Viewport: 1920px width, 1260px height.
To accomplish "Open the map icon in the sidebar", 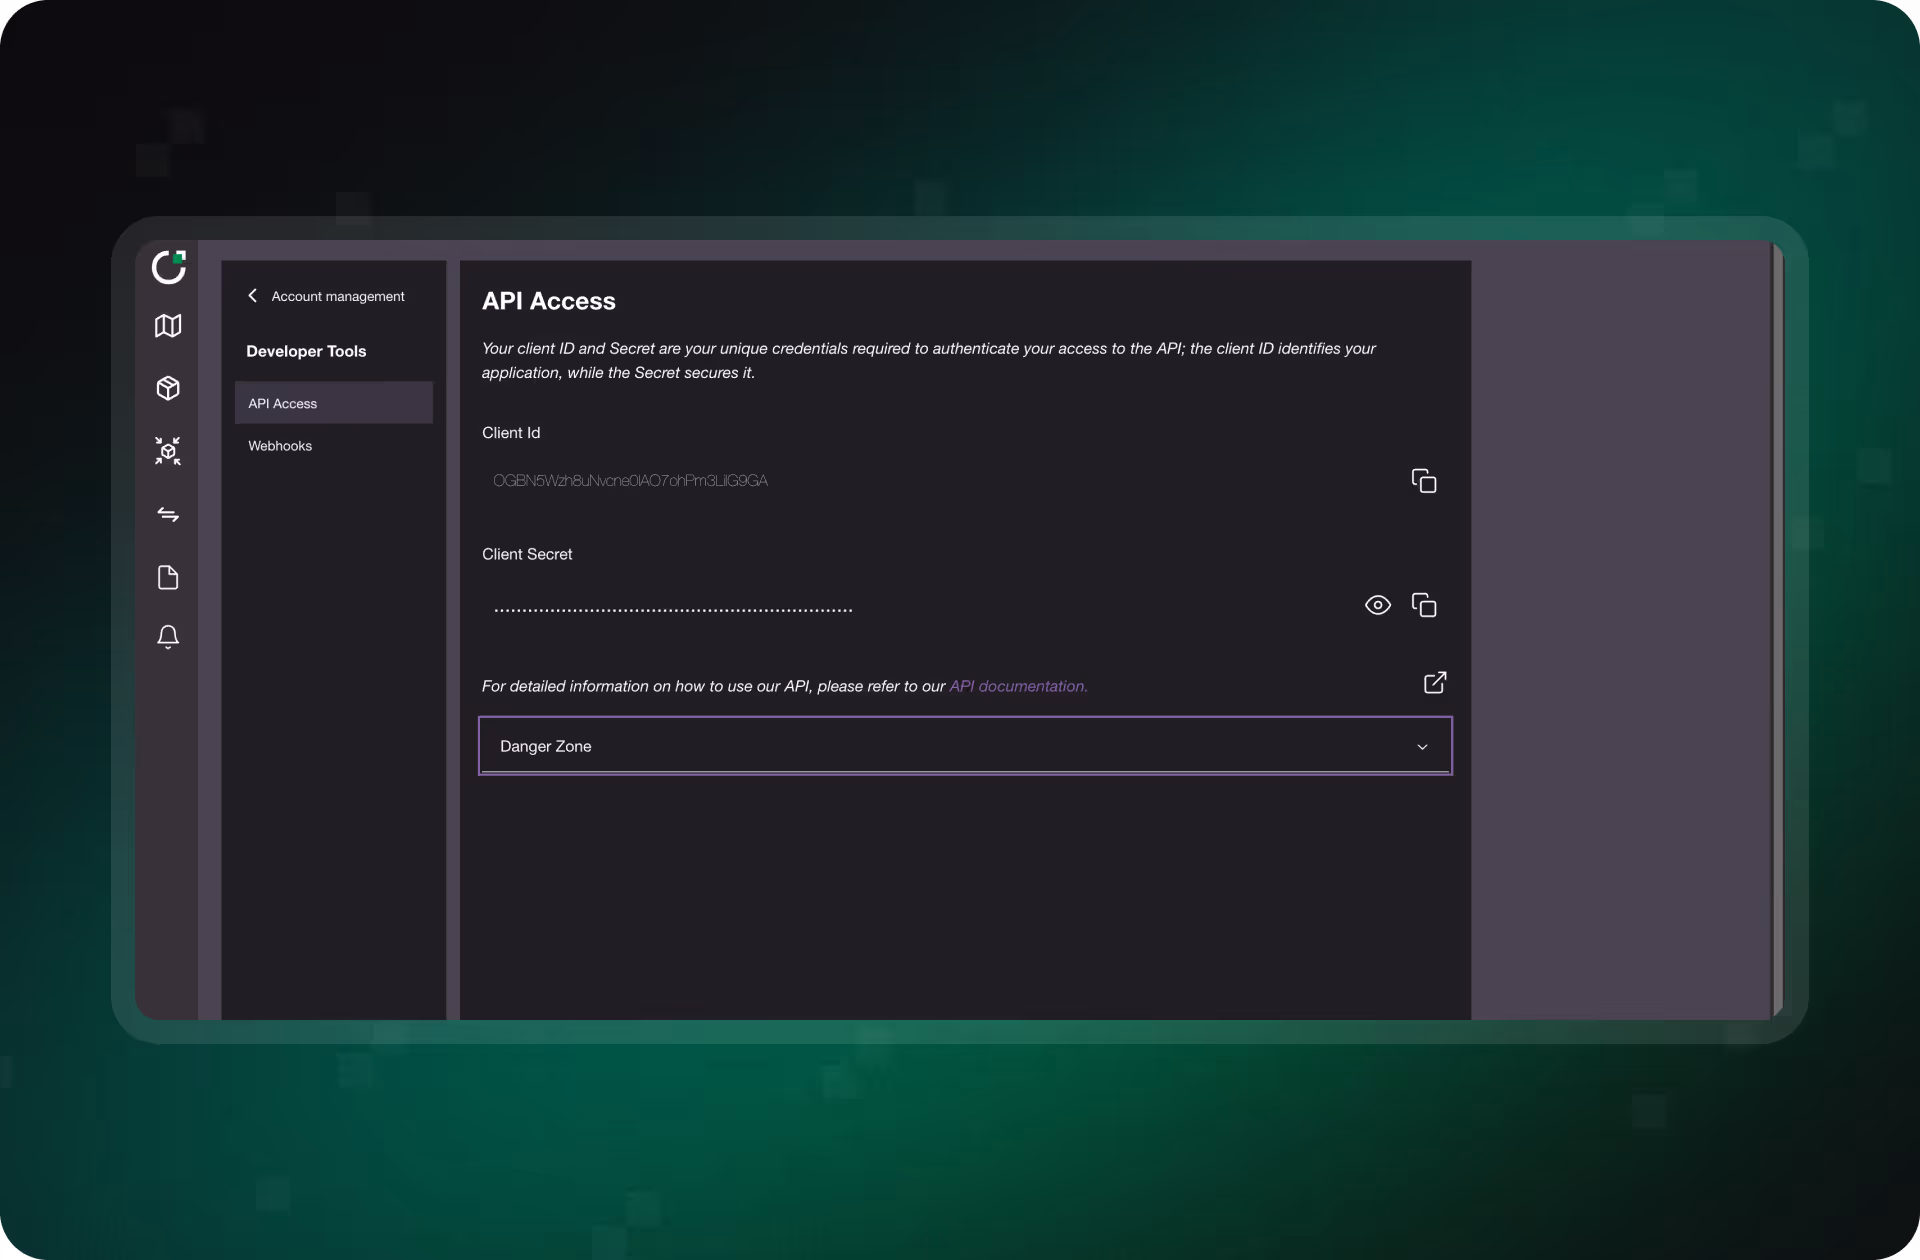I will 168,326.
